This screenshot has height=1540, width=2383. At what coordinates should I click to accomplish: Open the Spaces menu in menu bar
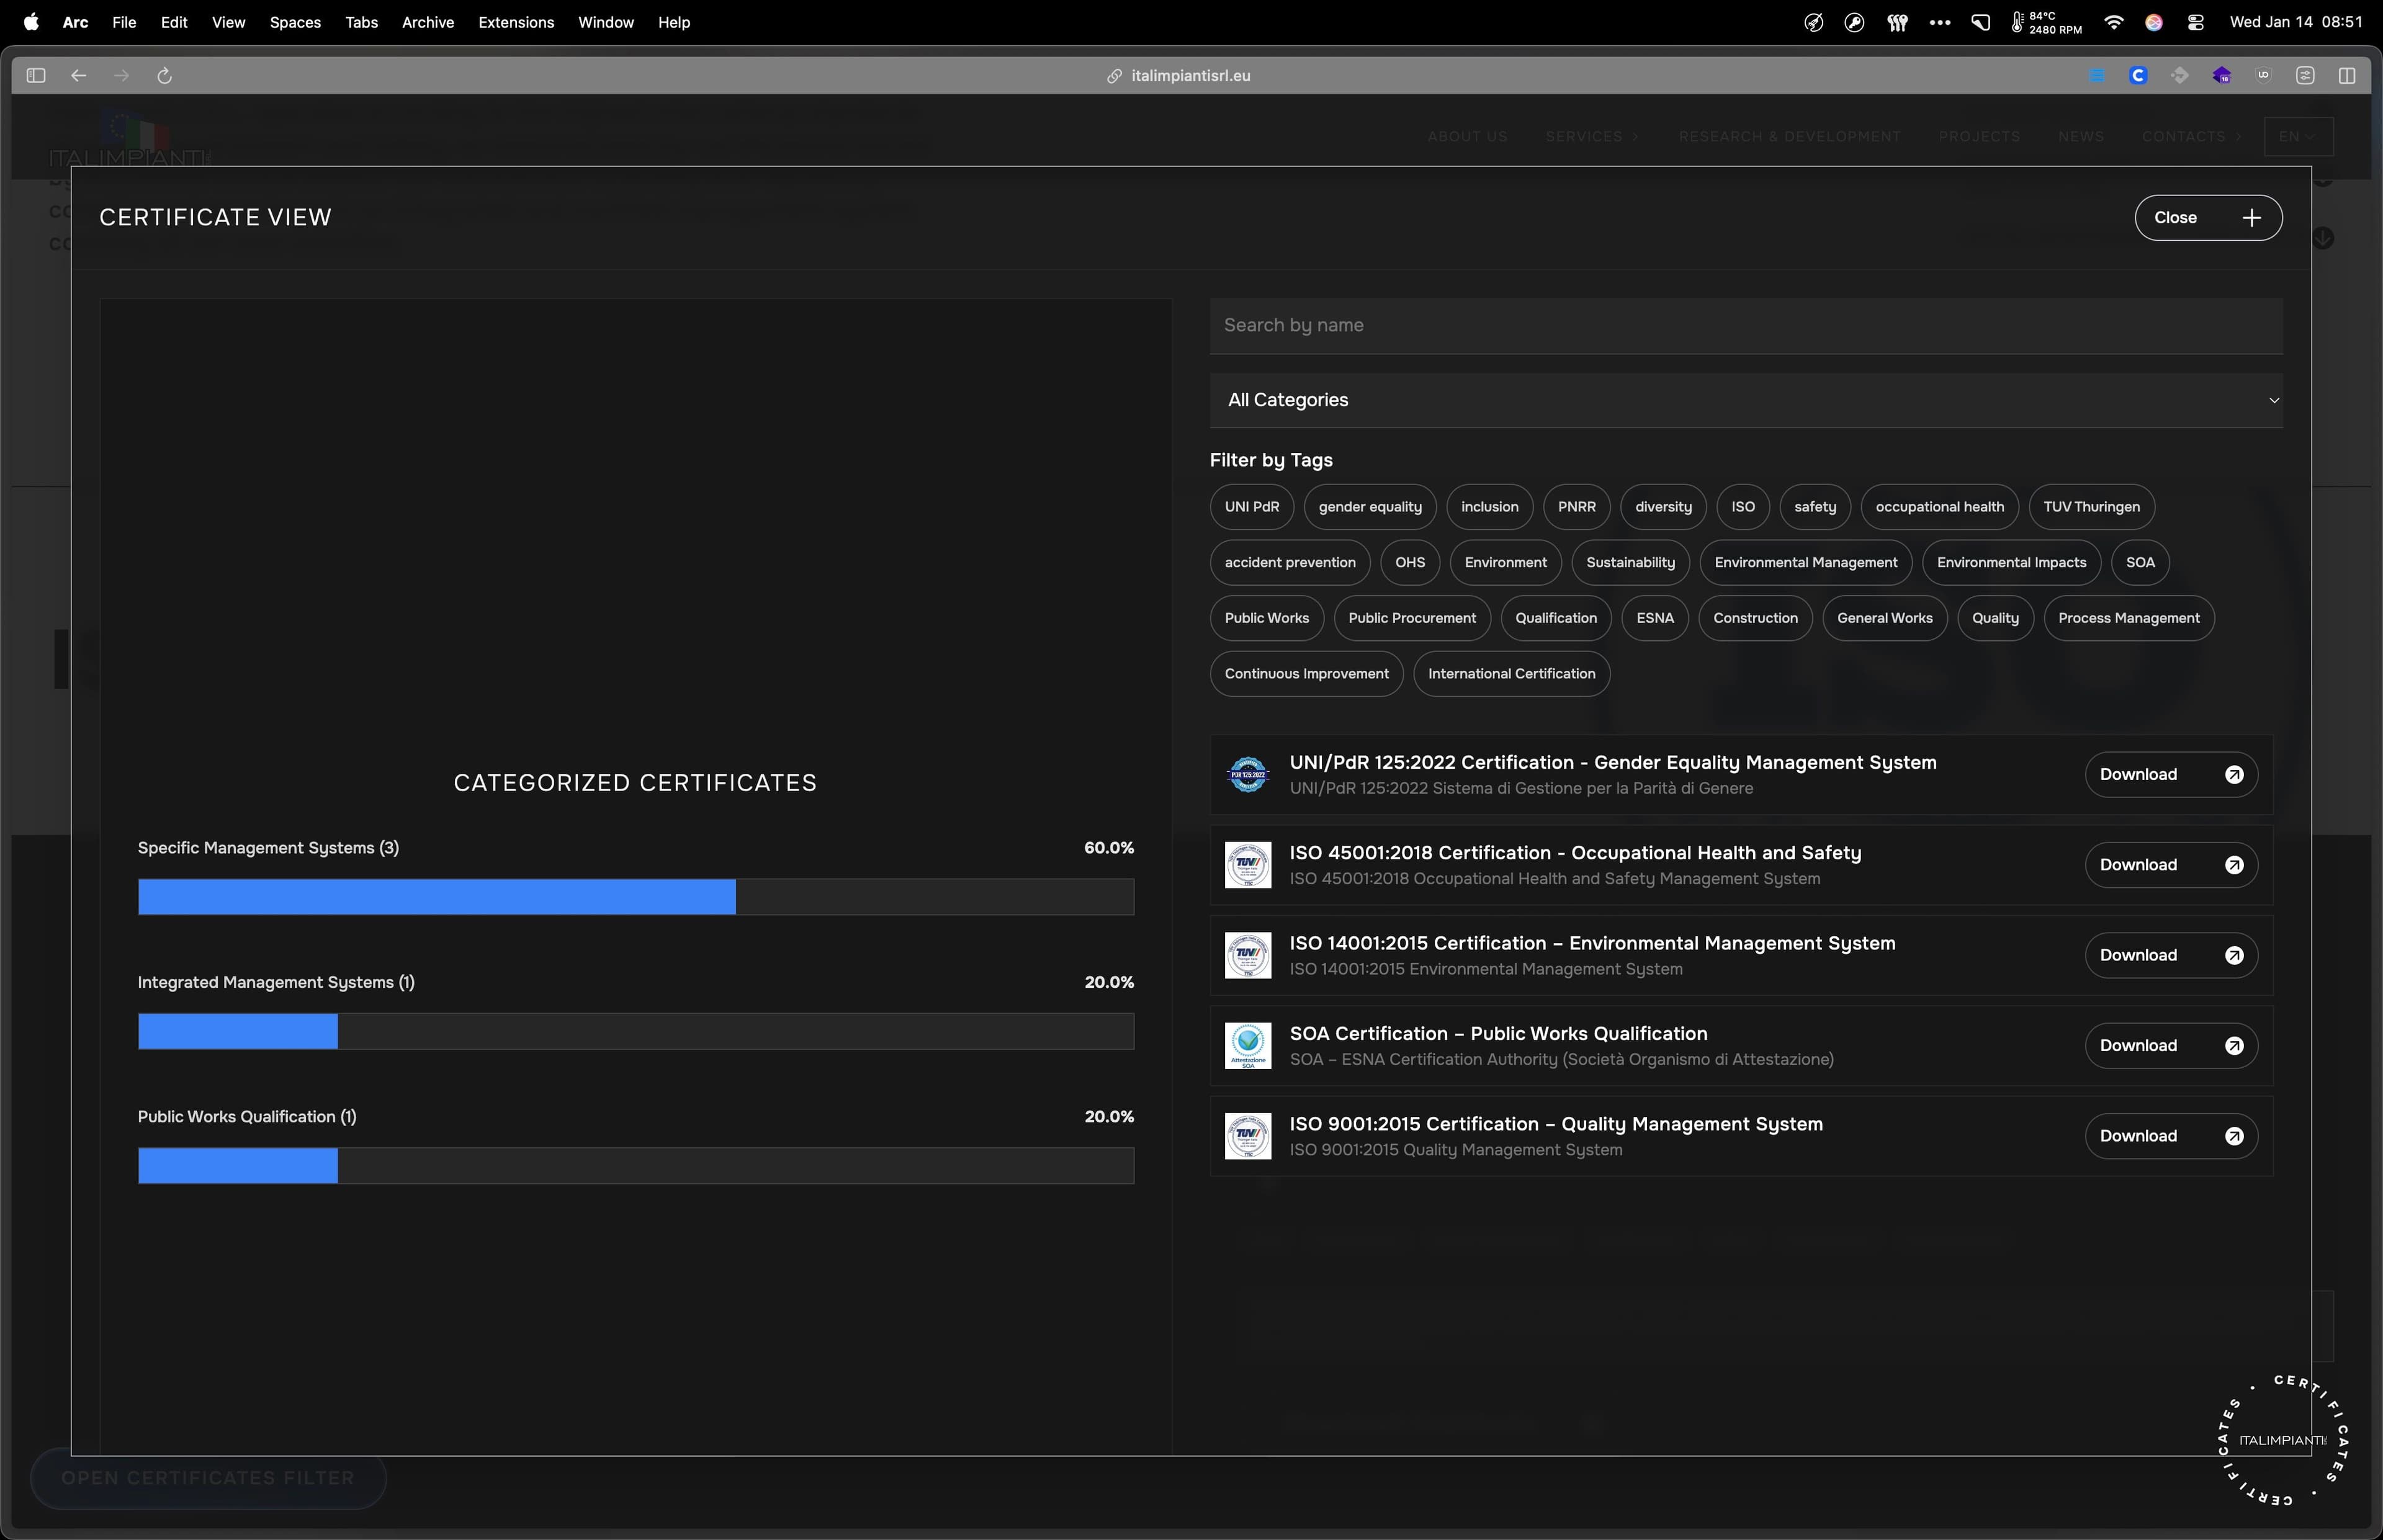[x=295, y=22]
